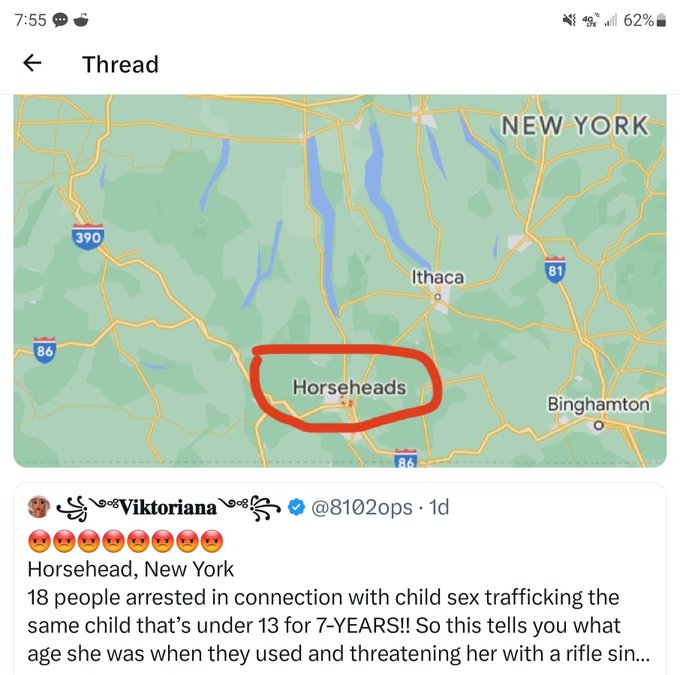Screen dimensions: 680x675
Task: Tap the back arrow
Action: [33, 64]
